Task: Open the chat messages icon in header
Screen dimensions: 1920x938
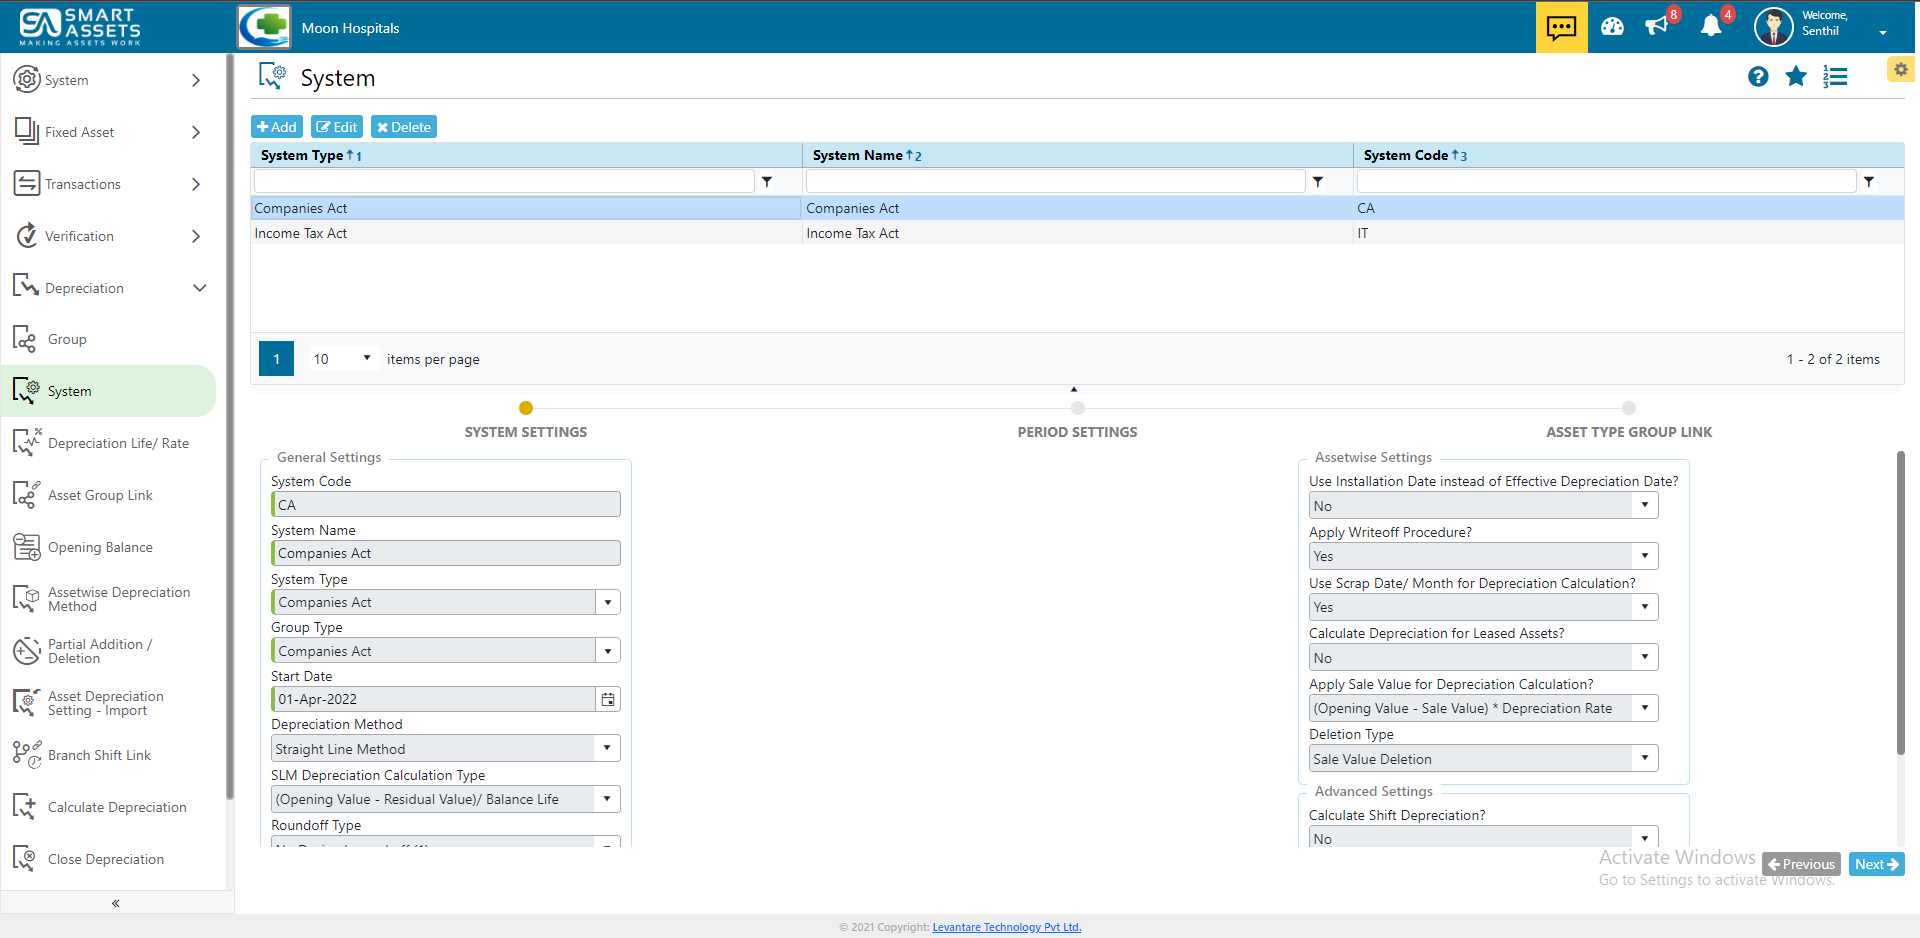Action: pyautogui.click(x=1561, y=27)
